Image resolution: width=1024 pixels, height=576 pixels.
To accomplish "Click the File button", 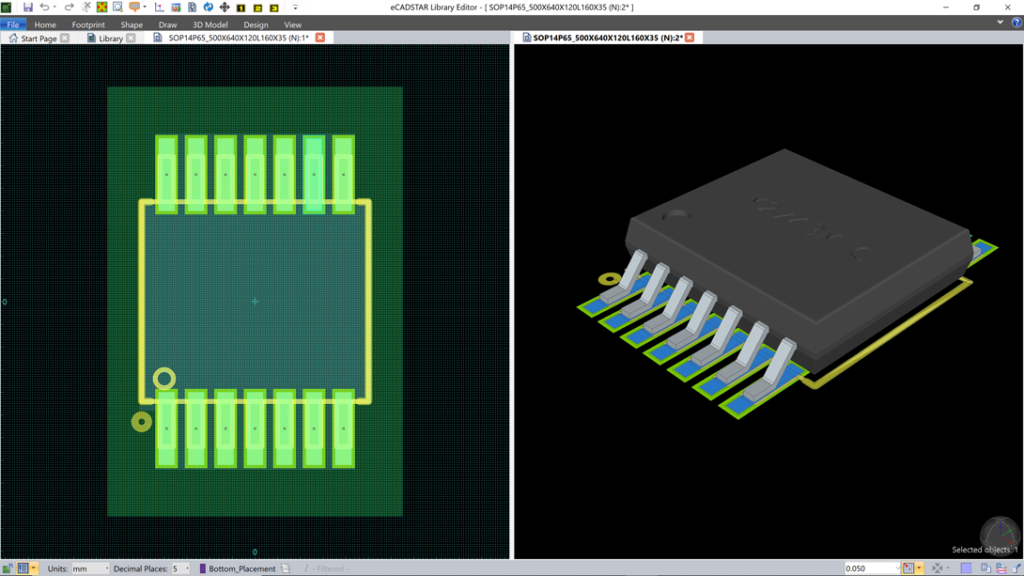I will tap(13, 24).
